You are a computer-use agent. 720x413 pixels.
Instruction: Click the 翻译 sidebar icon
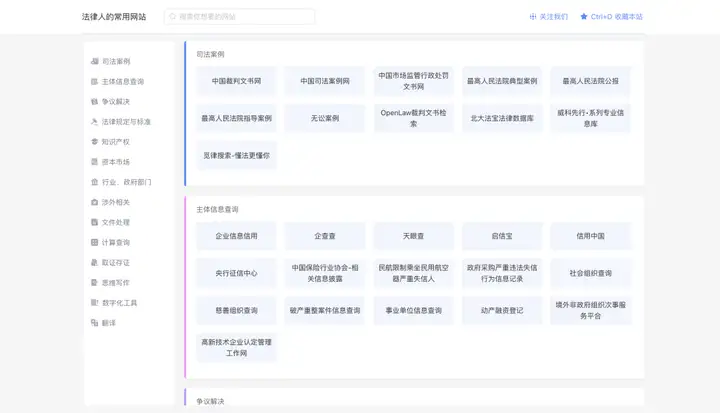[95, 323]
